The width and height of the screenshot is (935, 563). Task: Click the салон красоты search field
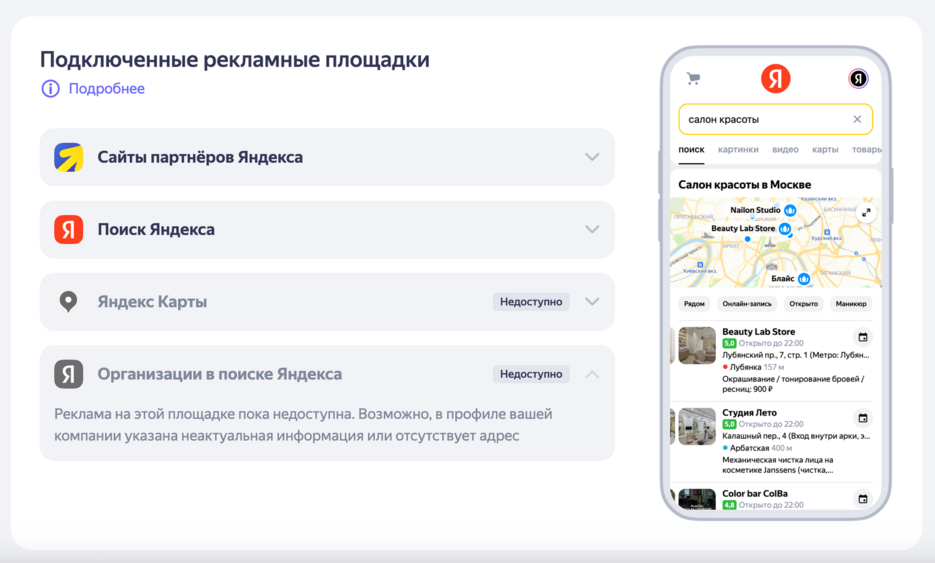pyautogui.click(x=760, y=119)
